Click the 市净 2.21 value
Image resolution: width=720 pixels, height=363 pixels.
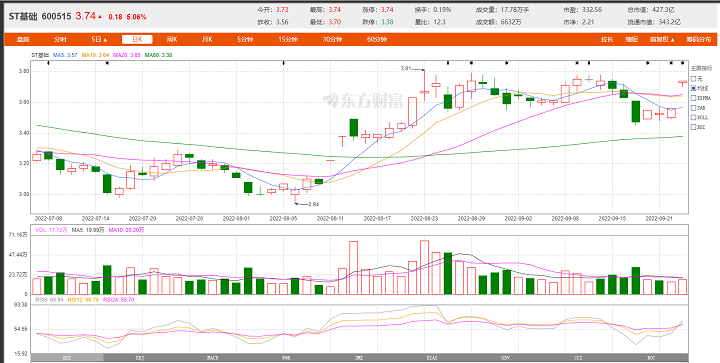coord(579,22)
